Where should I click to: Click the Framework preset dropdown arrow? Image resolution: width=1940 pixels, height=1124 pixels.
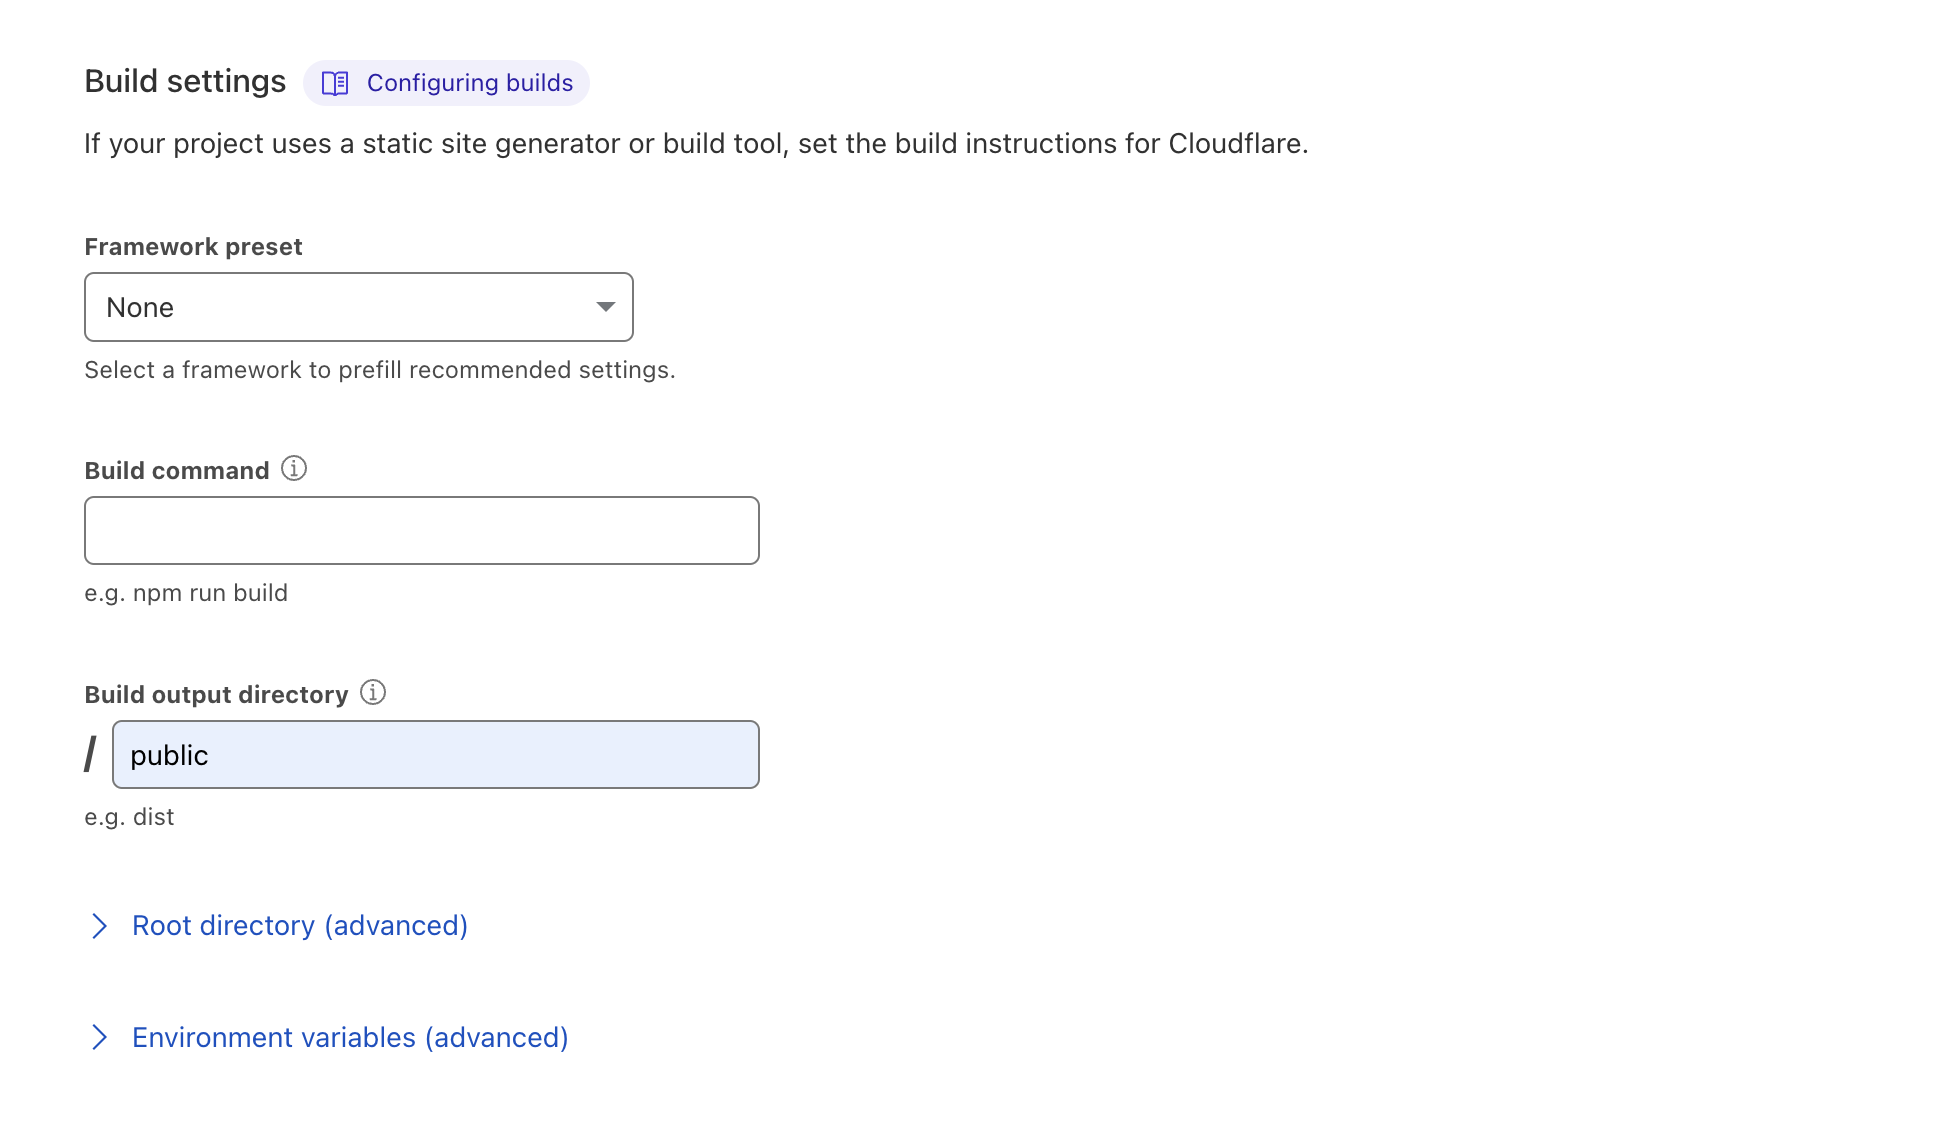(x=605, y=307)
